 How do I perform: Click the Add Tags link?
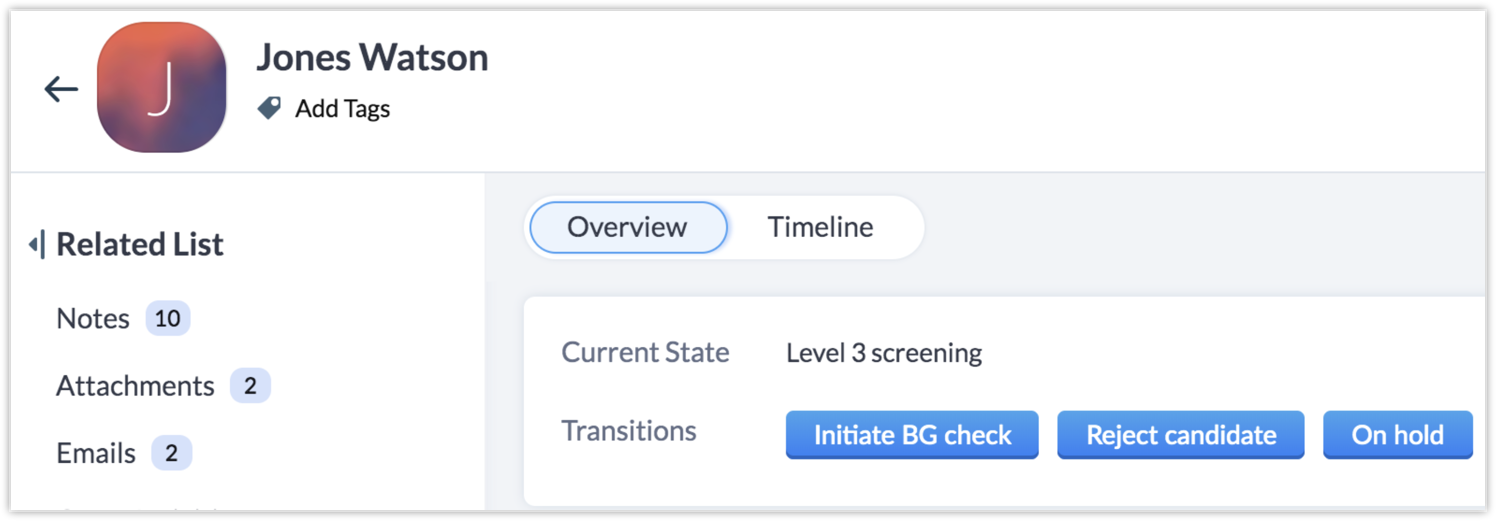point(342,108)
